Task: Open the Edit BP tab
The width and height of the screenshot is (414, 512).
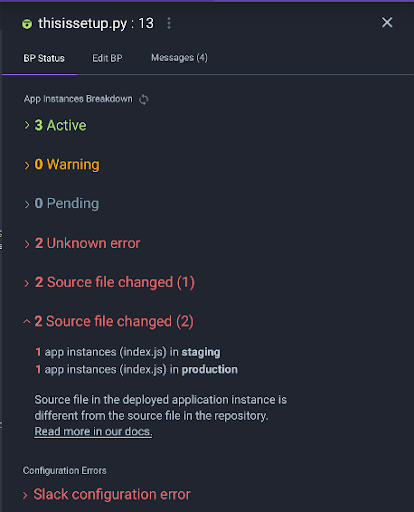Action: point(107,58)
